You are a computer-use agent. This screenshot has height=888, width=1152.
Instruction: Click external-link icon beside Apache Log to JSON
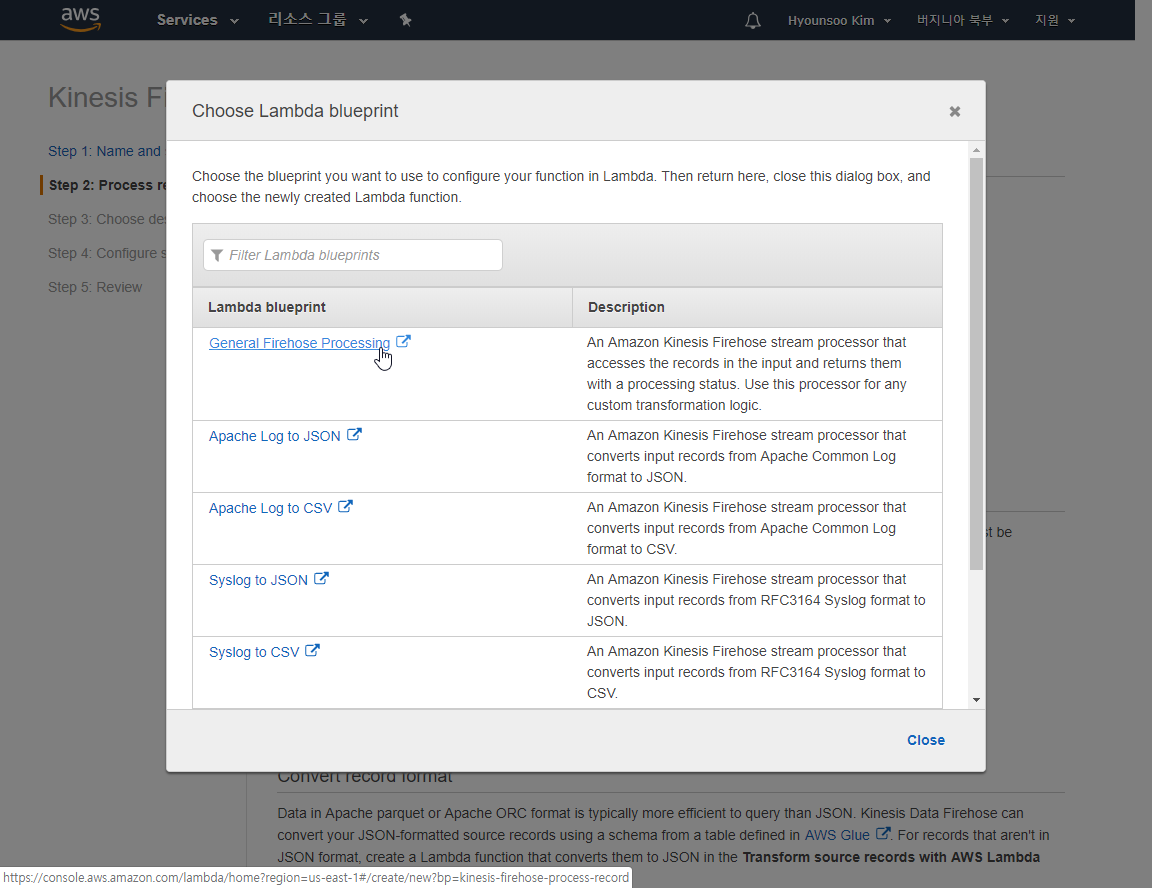coord(354,435)
